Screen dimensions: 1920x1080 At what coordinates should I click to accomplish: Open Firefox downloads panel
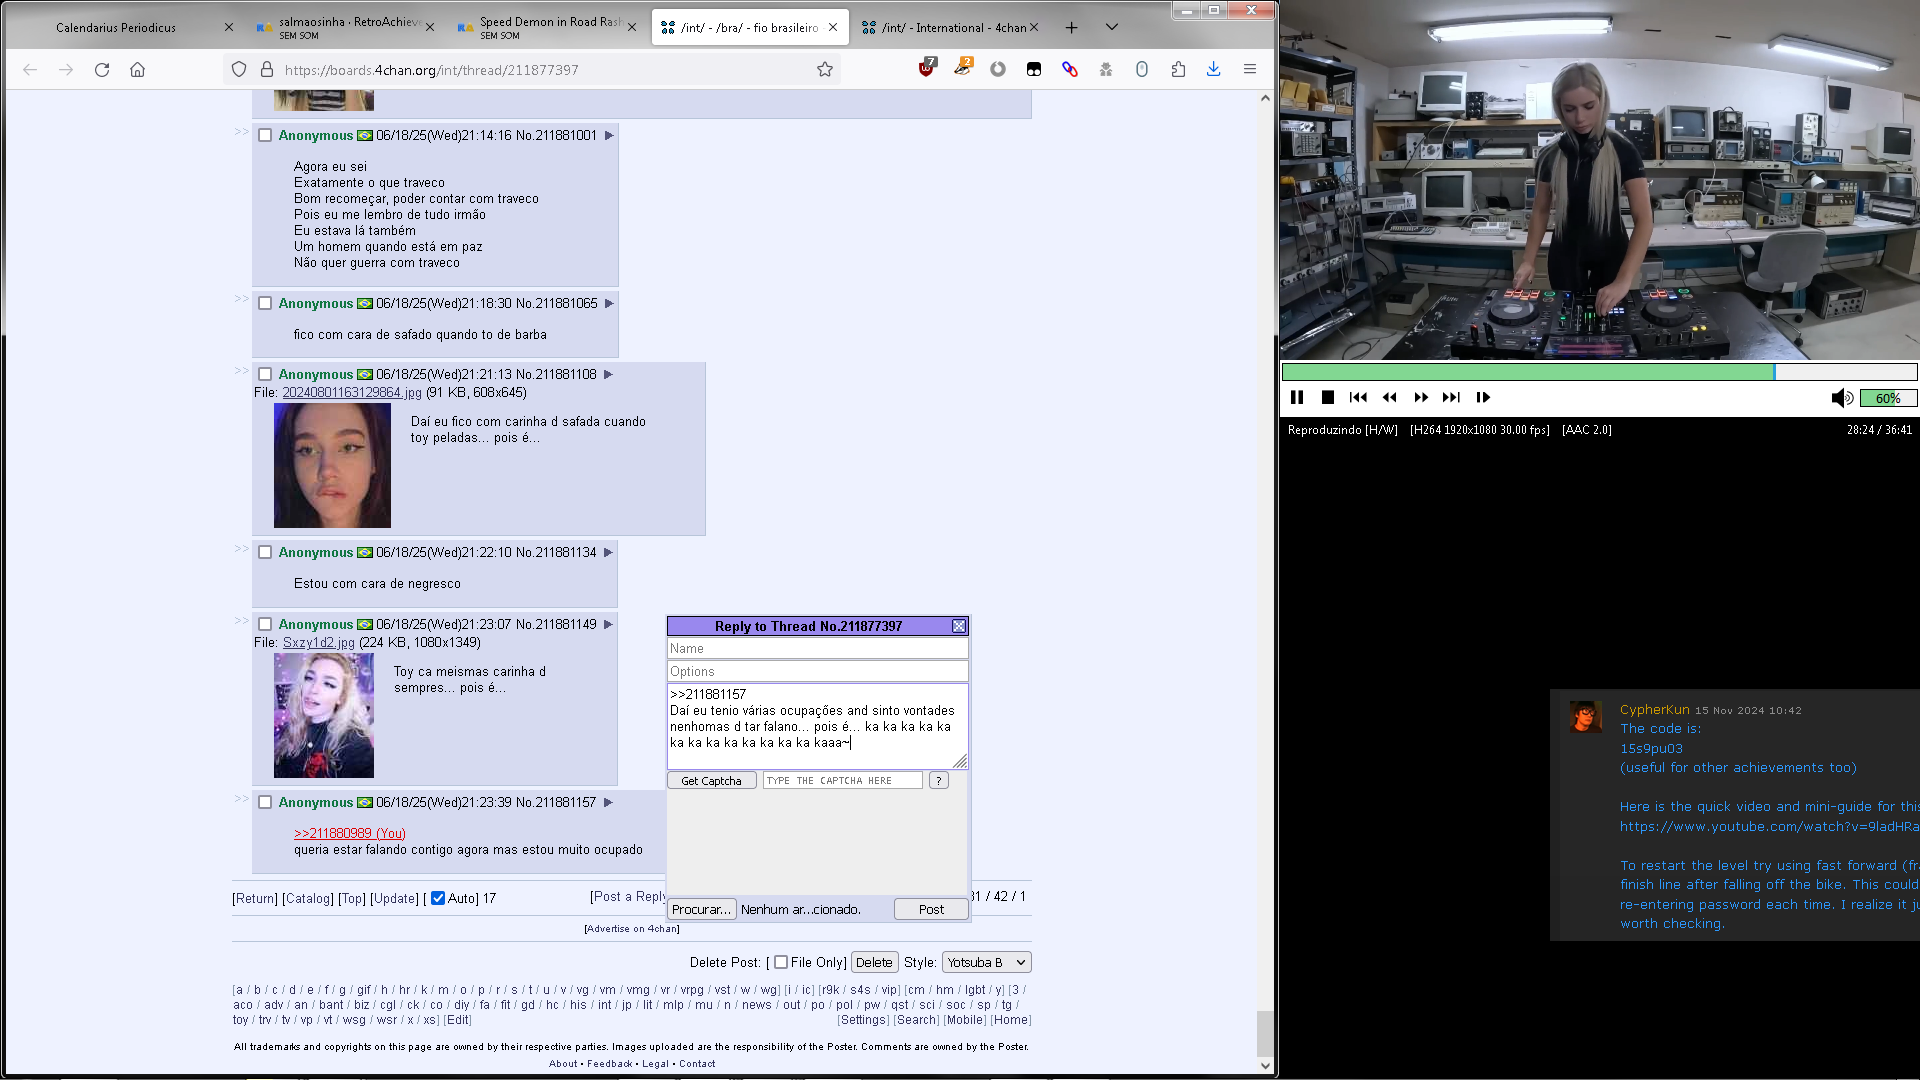point(1213,69)
